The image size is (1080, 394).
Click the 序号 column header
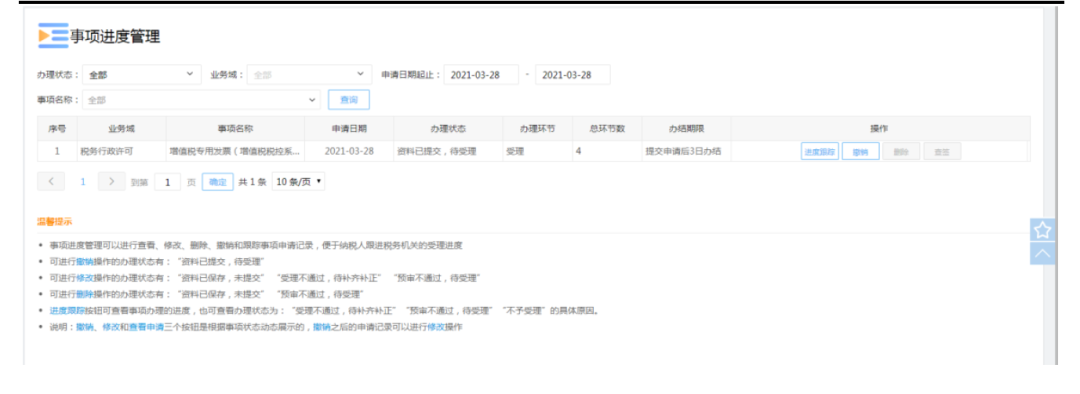point(57,129)
